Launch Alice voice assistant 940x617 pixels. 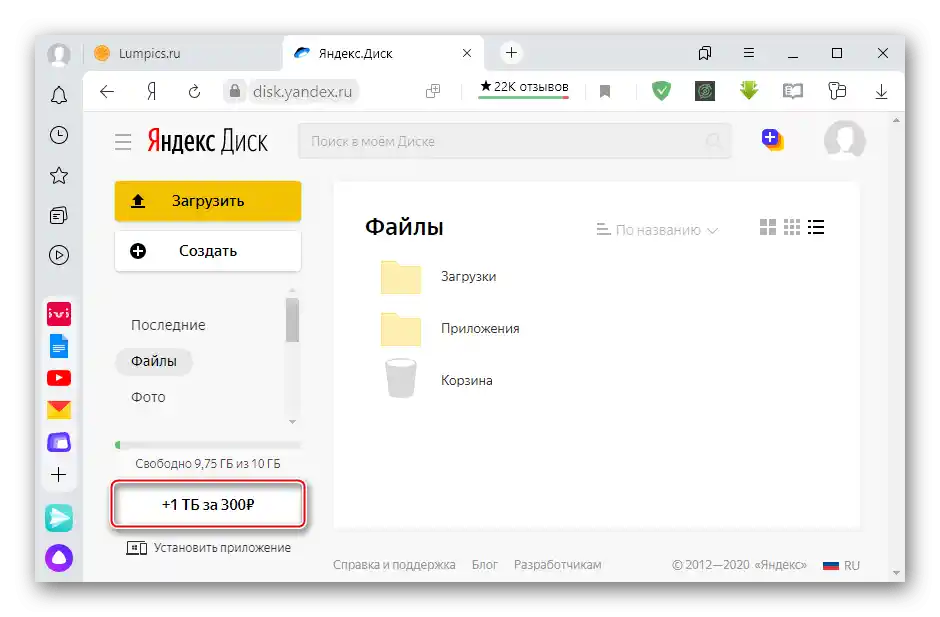click(x=59, y=558)
